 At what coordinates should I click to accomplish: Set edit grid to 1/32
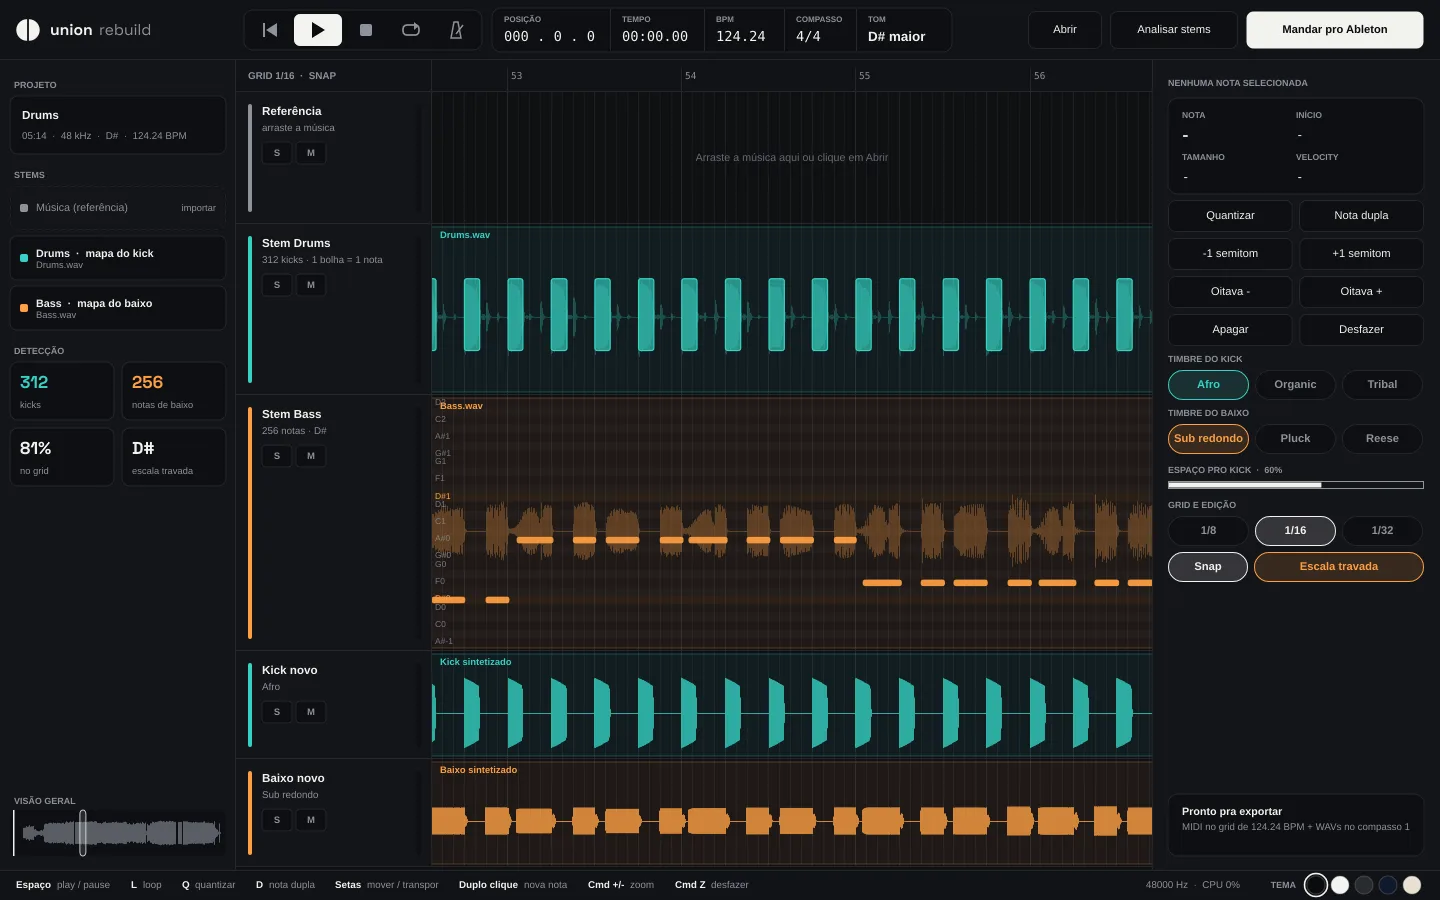[x=1382, y=531]
